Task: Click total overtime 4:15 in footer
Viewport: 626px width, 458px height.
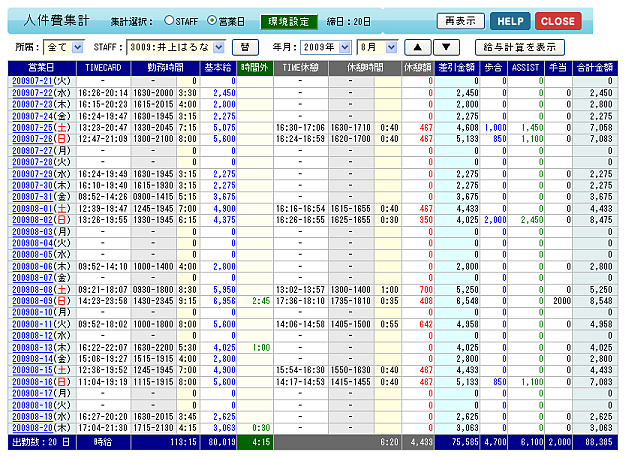Action: (x=261, y=442)
